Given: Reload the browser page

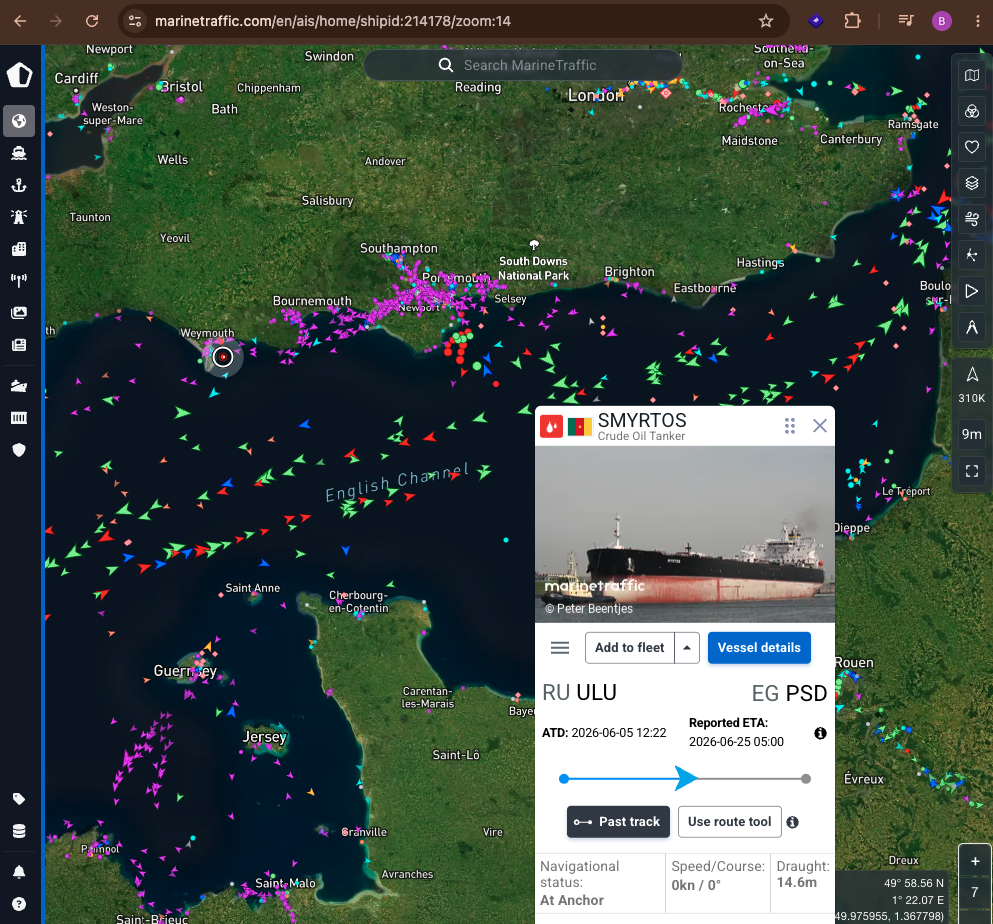Looking at the screenshot, I should tap(92, 21).
